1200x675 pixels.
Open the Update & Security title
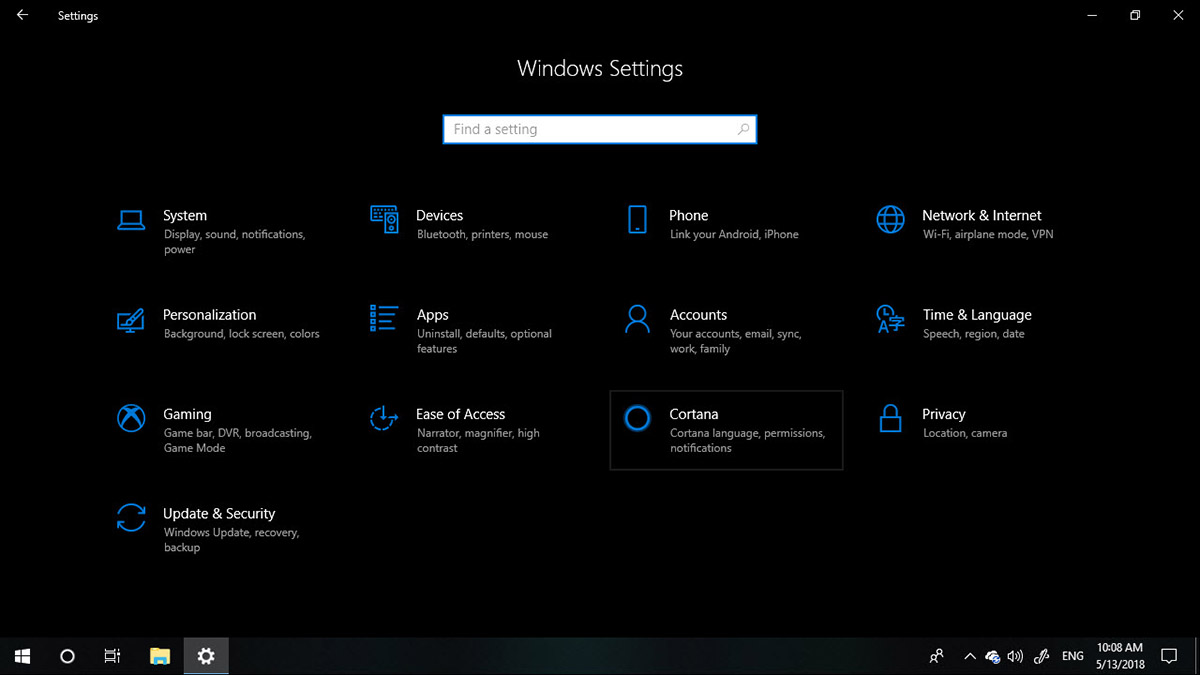coord(219,513)
